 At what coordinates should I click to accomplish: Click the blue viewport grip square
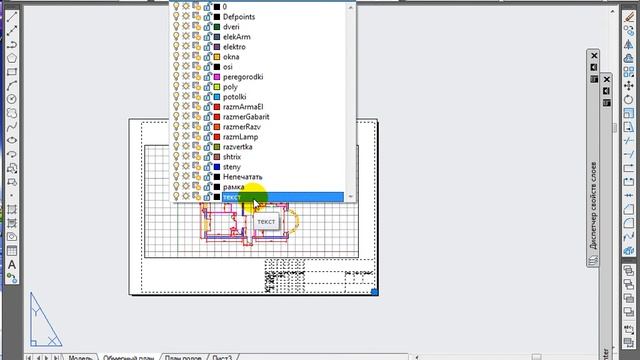coord(375,292)
